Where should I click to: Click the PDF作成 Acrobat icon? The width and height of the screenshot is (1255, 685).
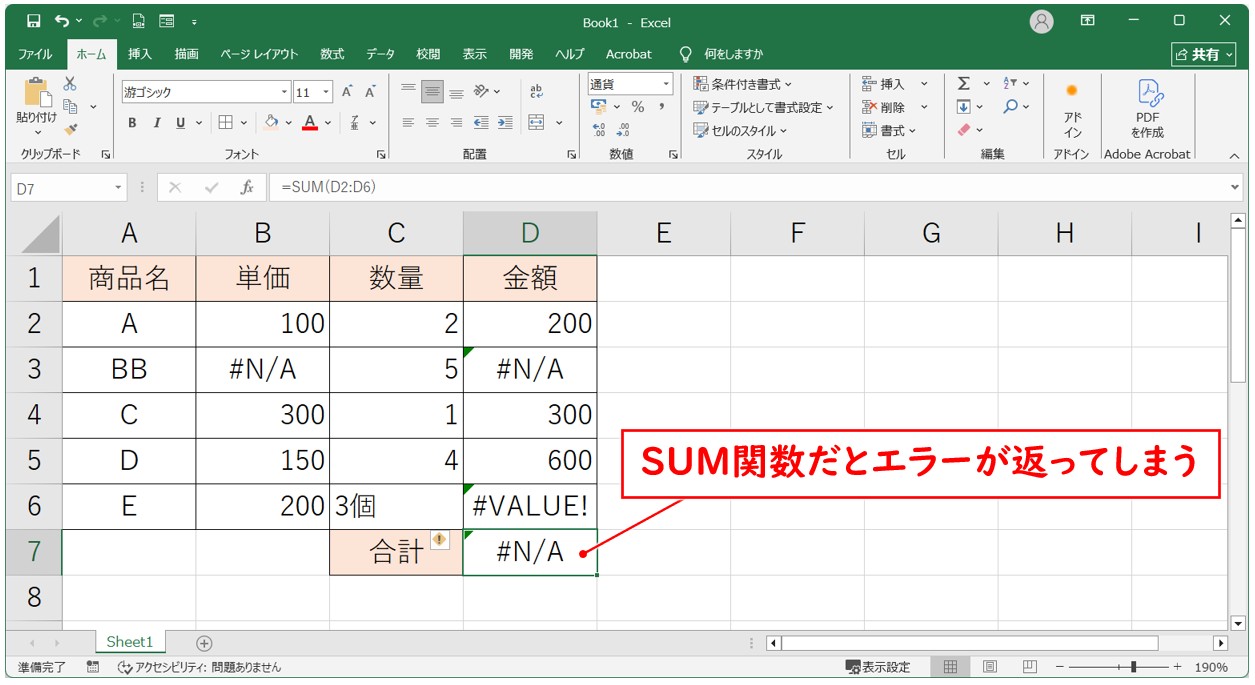point(1147,109)
